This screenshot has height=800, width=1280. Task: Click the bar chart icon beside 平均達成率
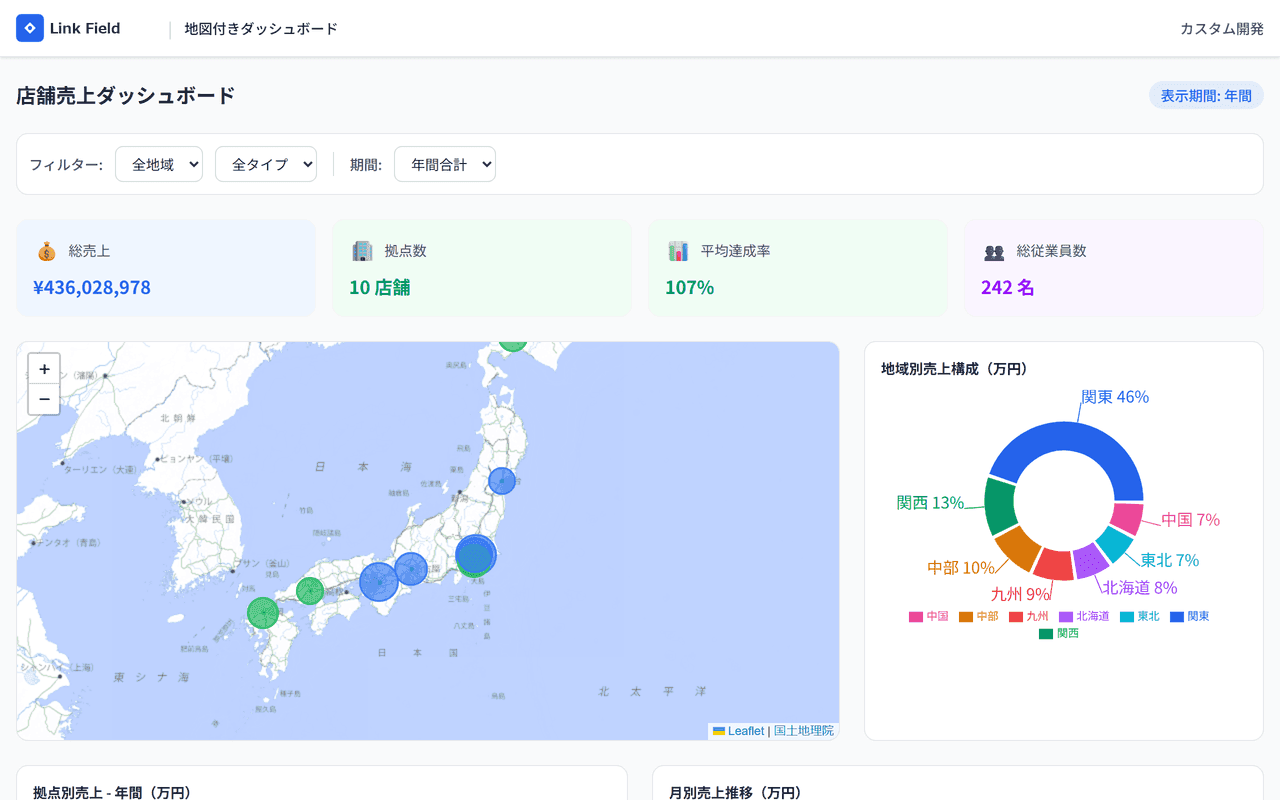678,251
